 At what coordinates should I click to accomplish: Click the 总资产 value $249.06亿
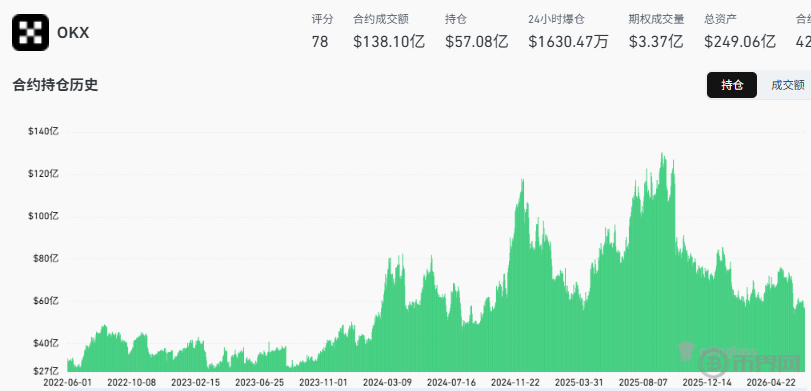click(x=740, y=41)
